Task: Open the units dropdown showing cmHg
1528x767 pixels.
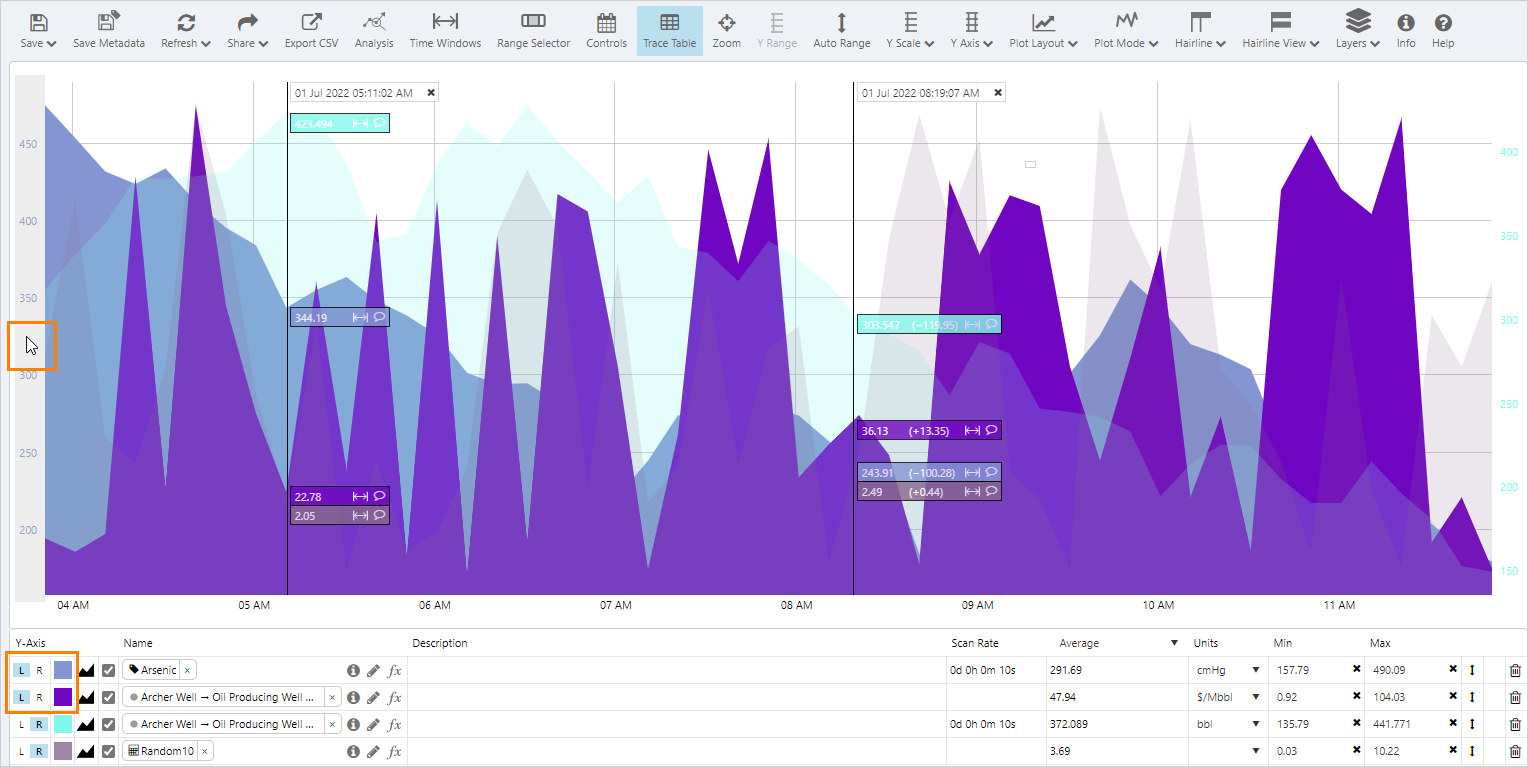Action: click(1256, 670)
